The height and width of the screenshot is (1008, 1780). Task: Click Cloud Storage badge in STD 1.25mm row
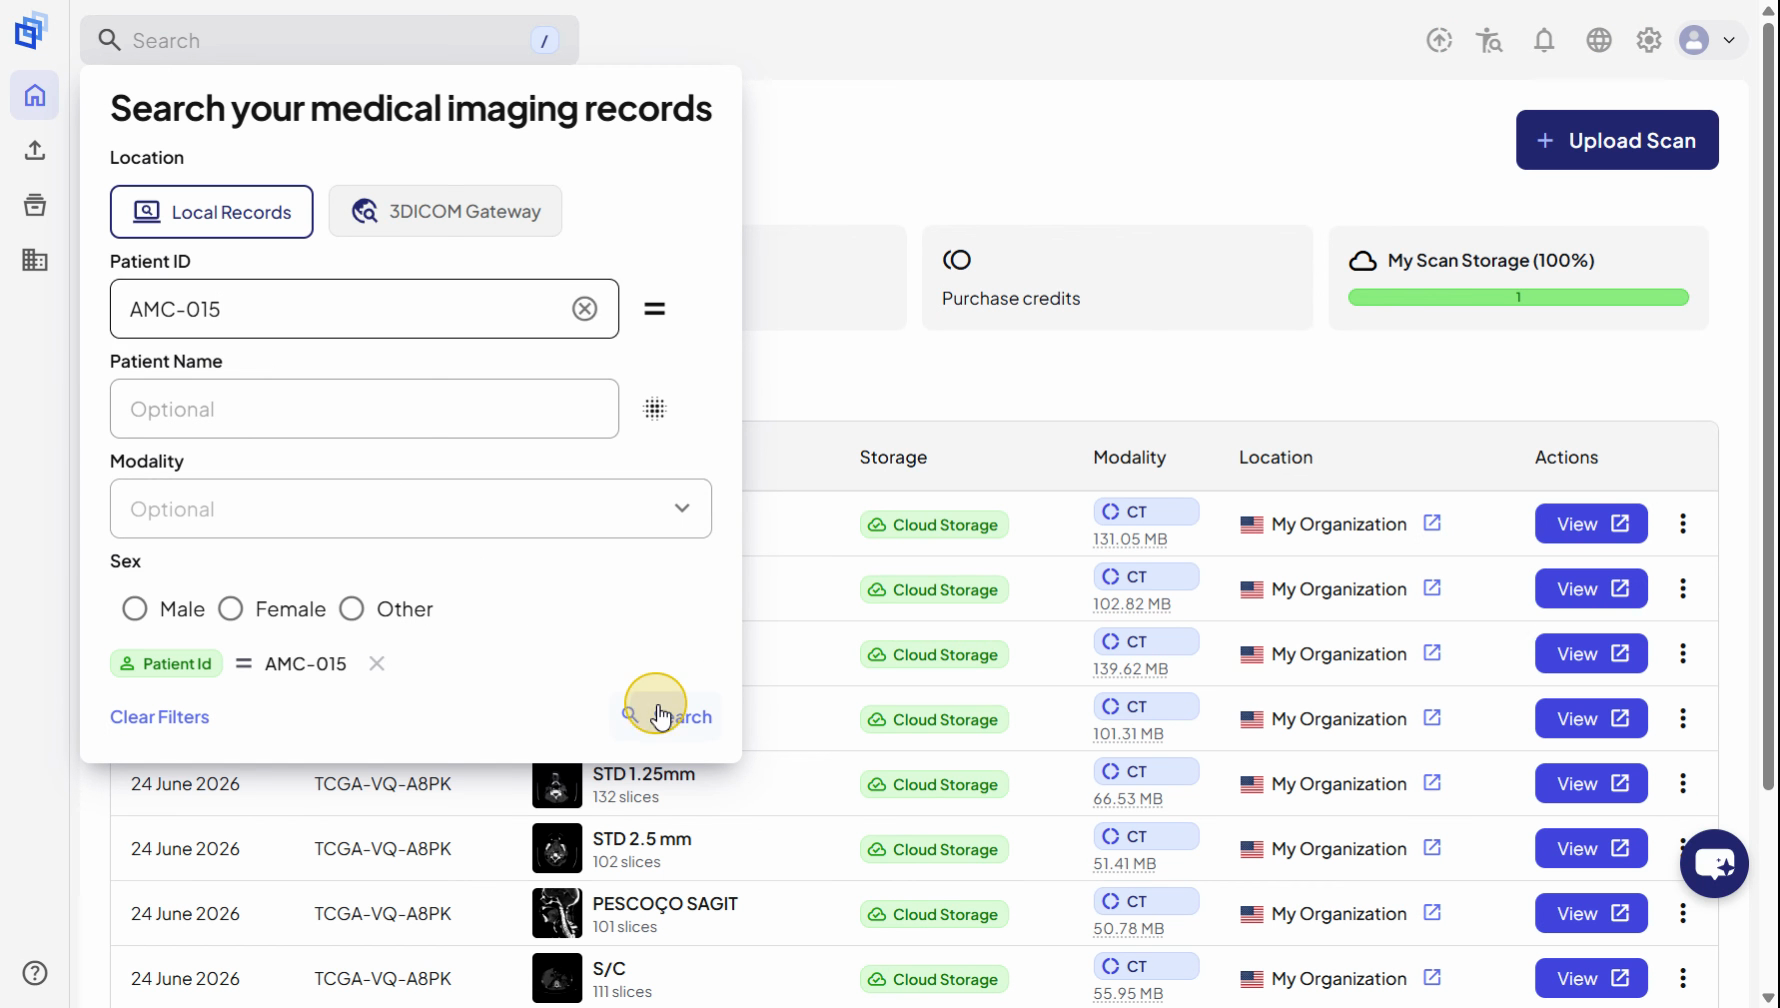(934, 785)
